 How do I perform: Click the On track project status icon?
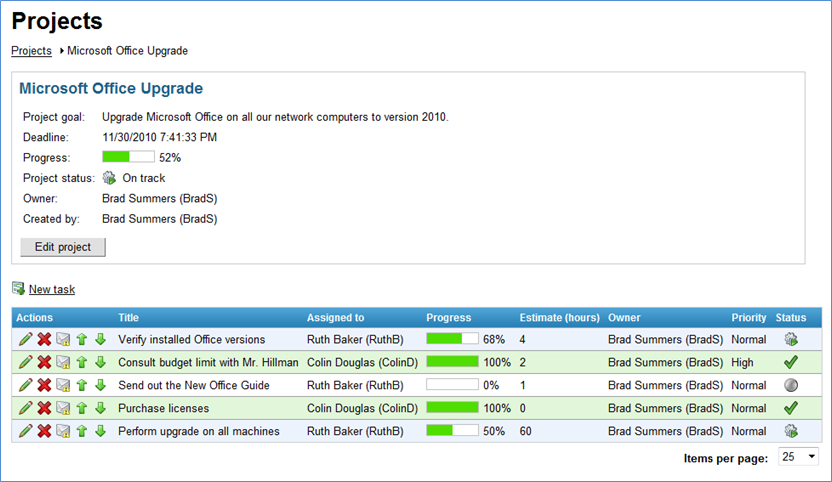pyautogui.click(x=109, y=178)
